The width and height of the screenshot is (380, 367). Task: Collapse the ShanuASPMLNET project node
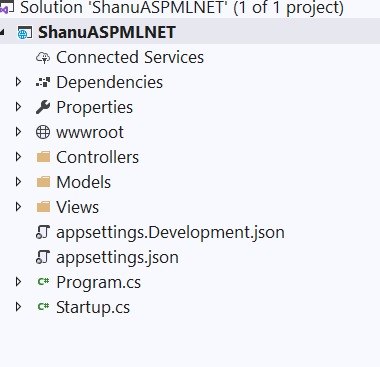pyautogui.click(x=3, y=33)
